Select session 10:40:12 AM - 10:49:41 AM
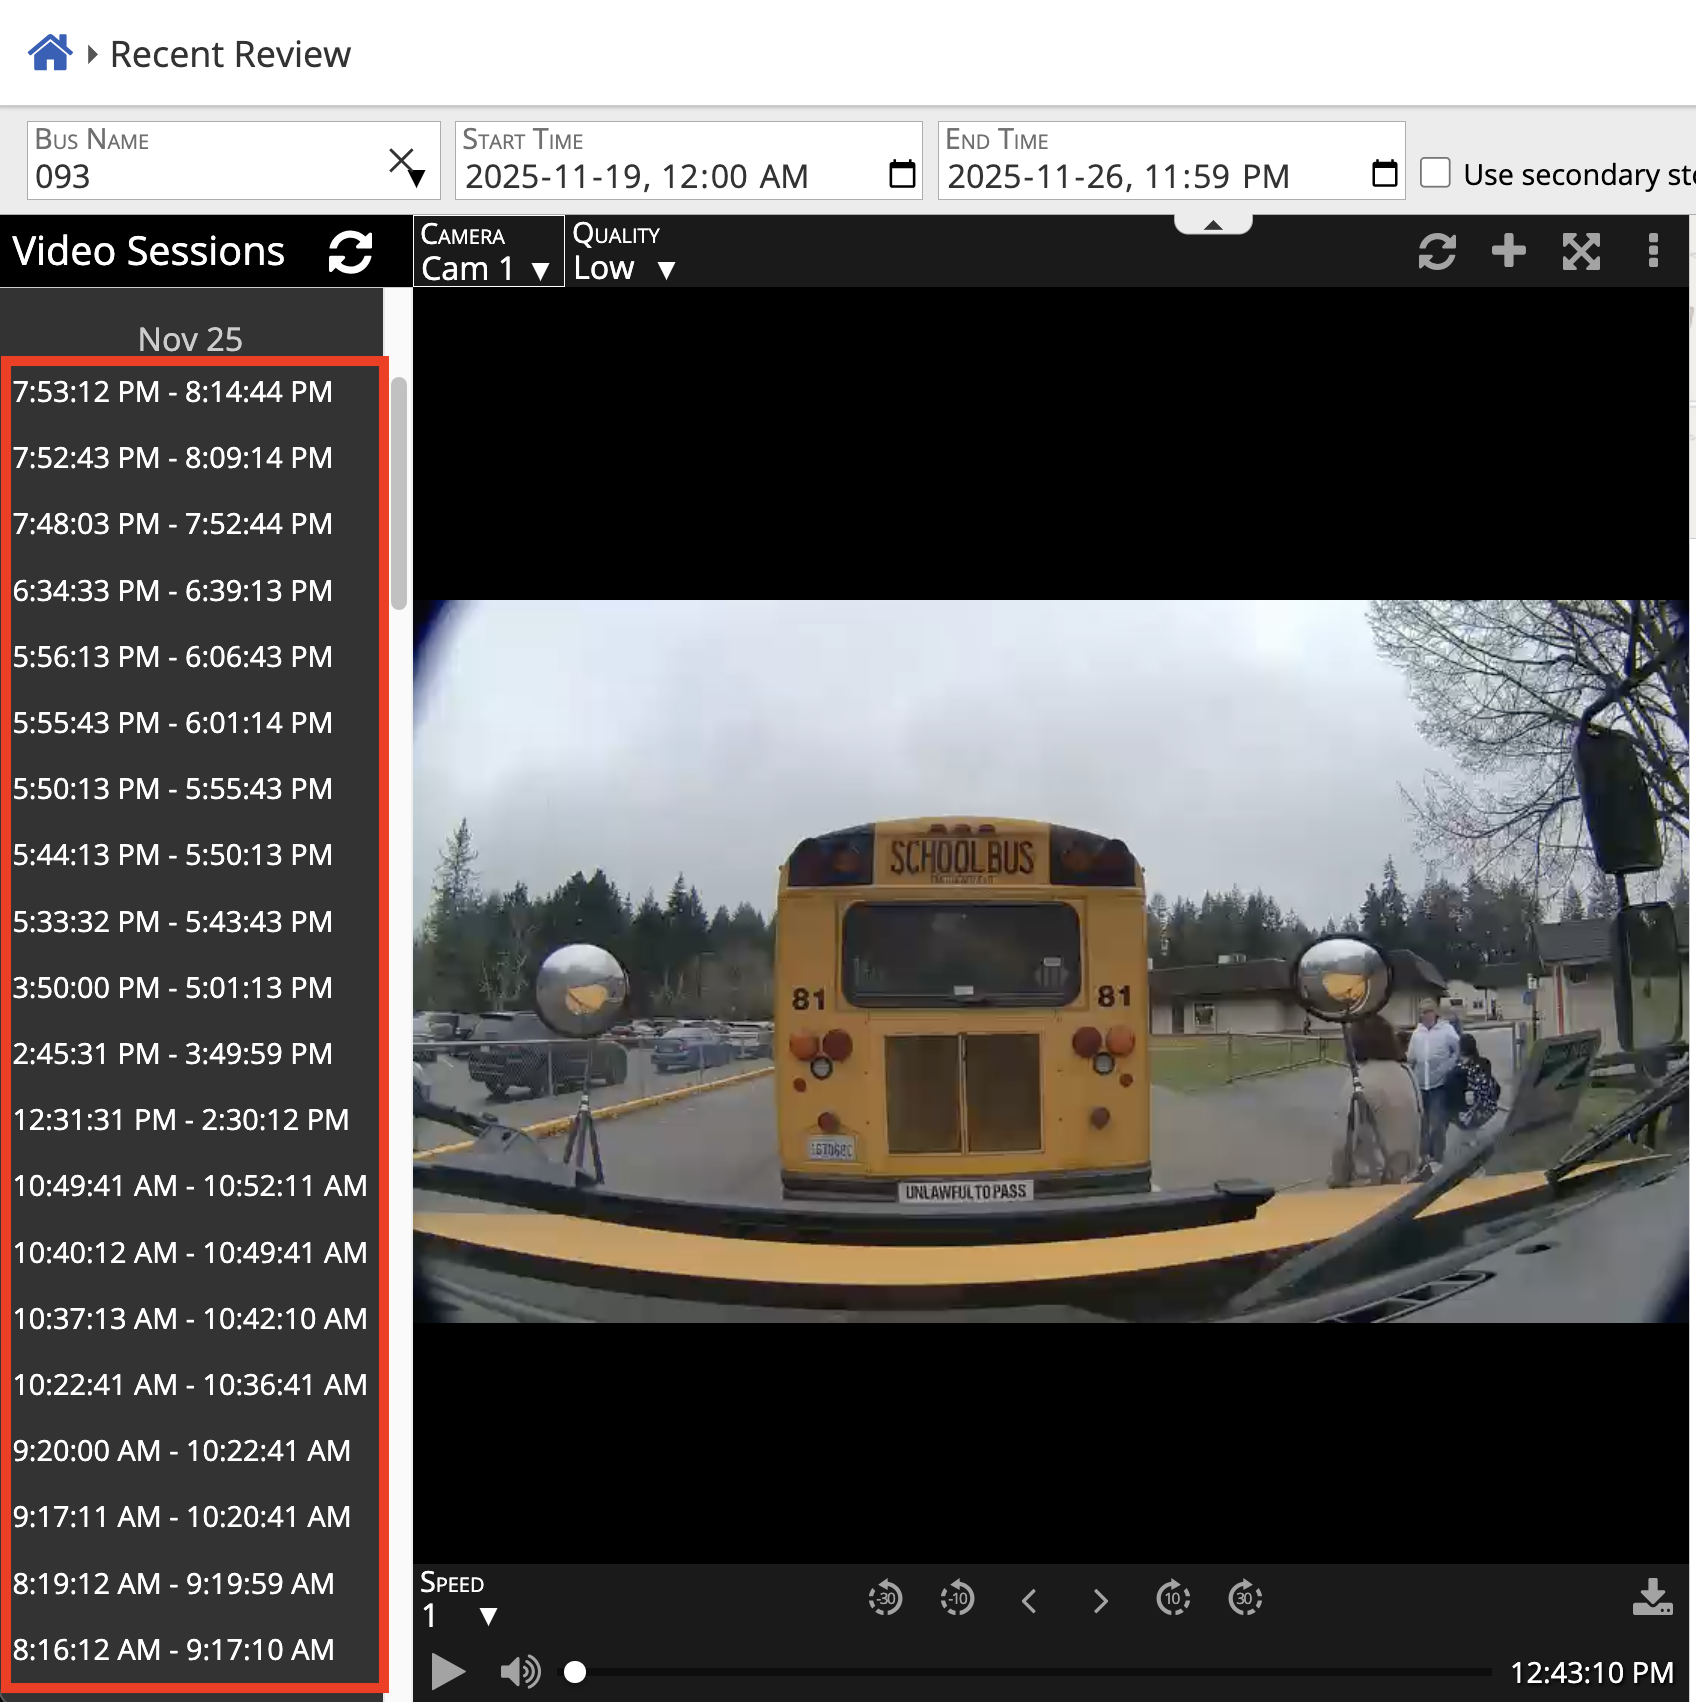 point(190,1252)
